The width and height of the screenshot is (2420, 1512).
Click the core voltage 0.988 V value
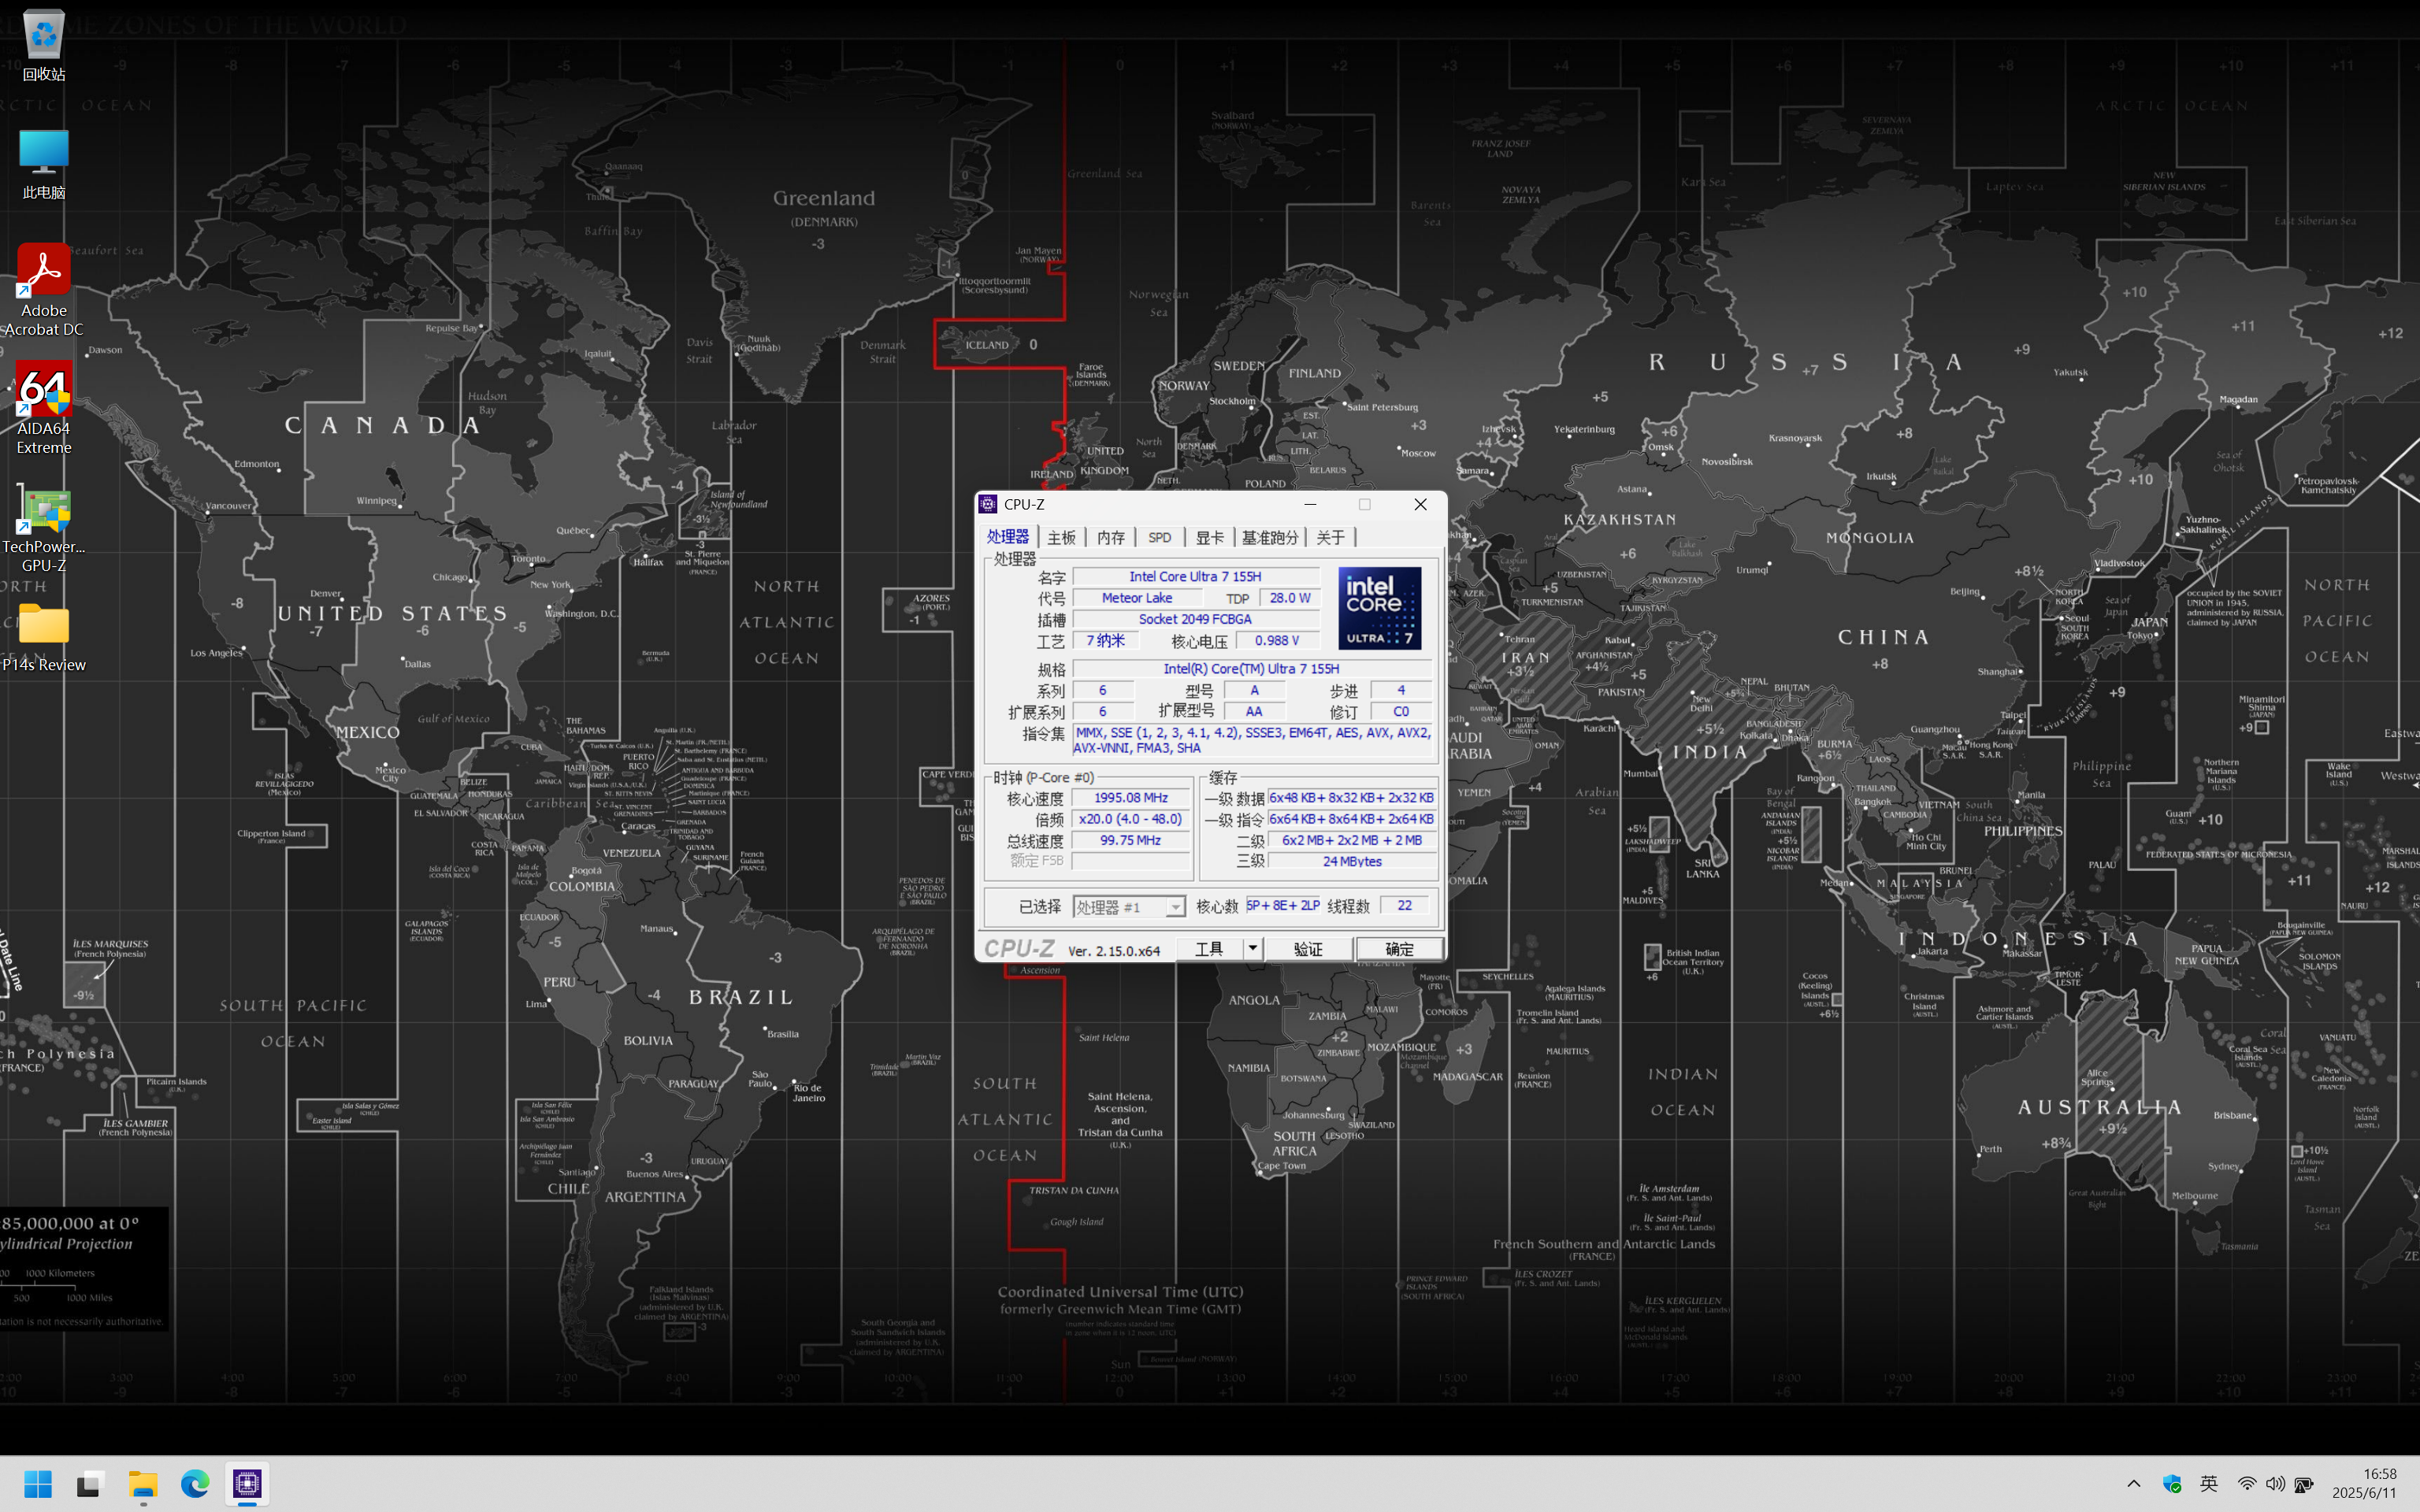(1277, 641)
